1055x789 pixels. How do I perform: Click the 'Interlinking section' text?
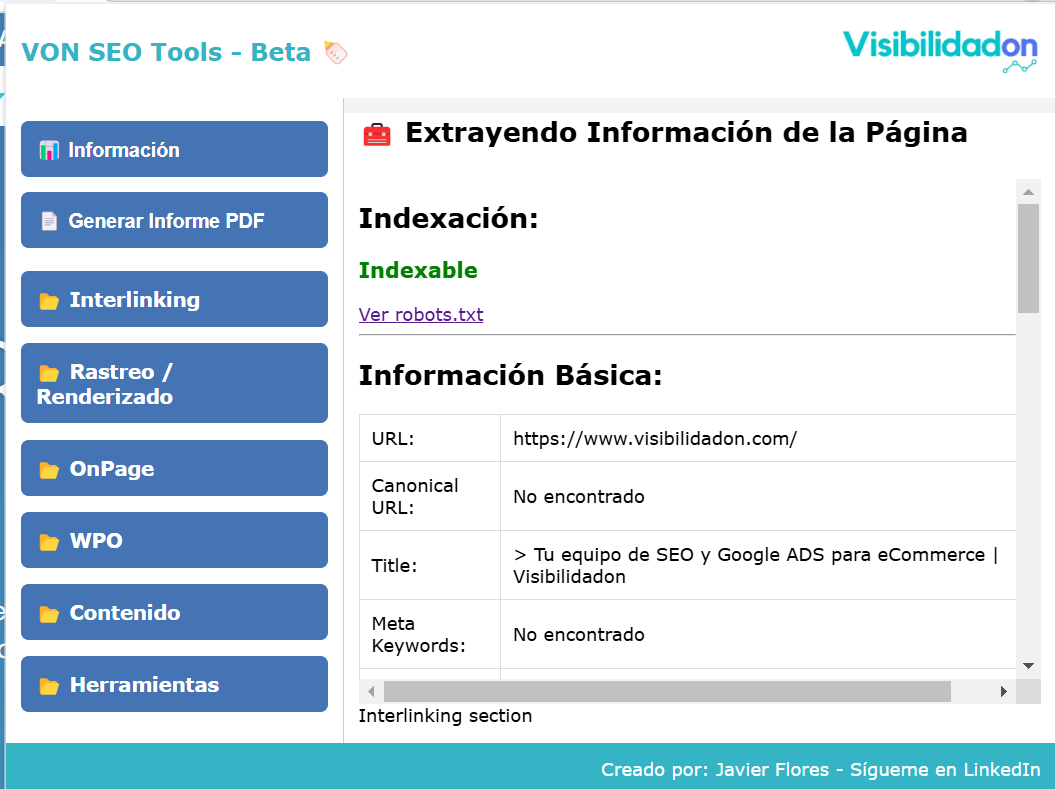pos(445,715)
